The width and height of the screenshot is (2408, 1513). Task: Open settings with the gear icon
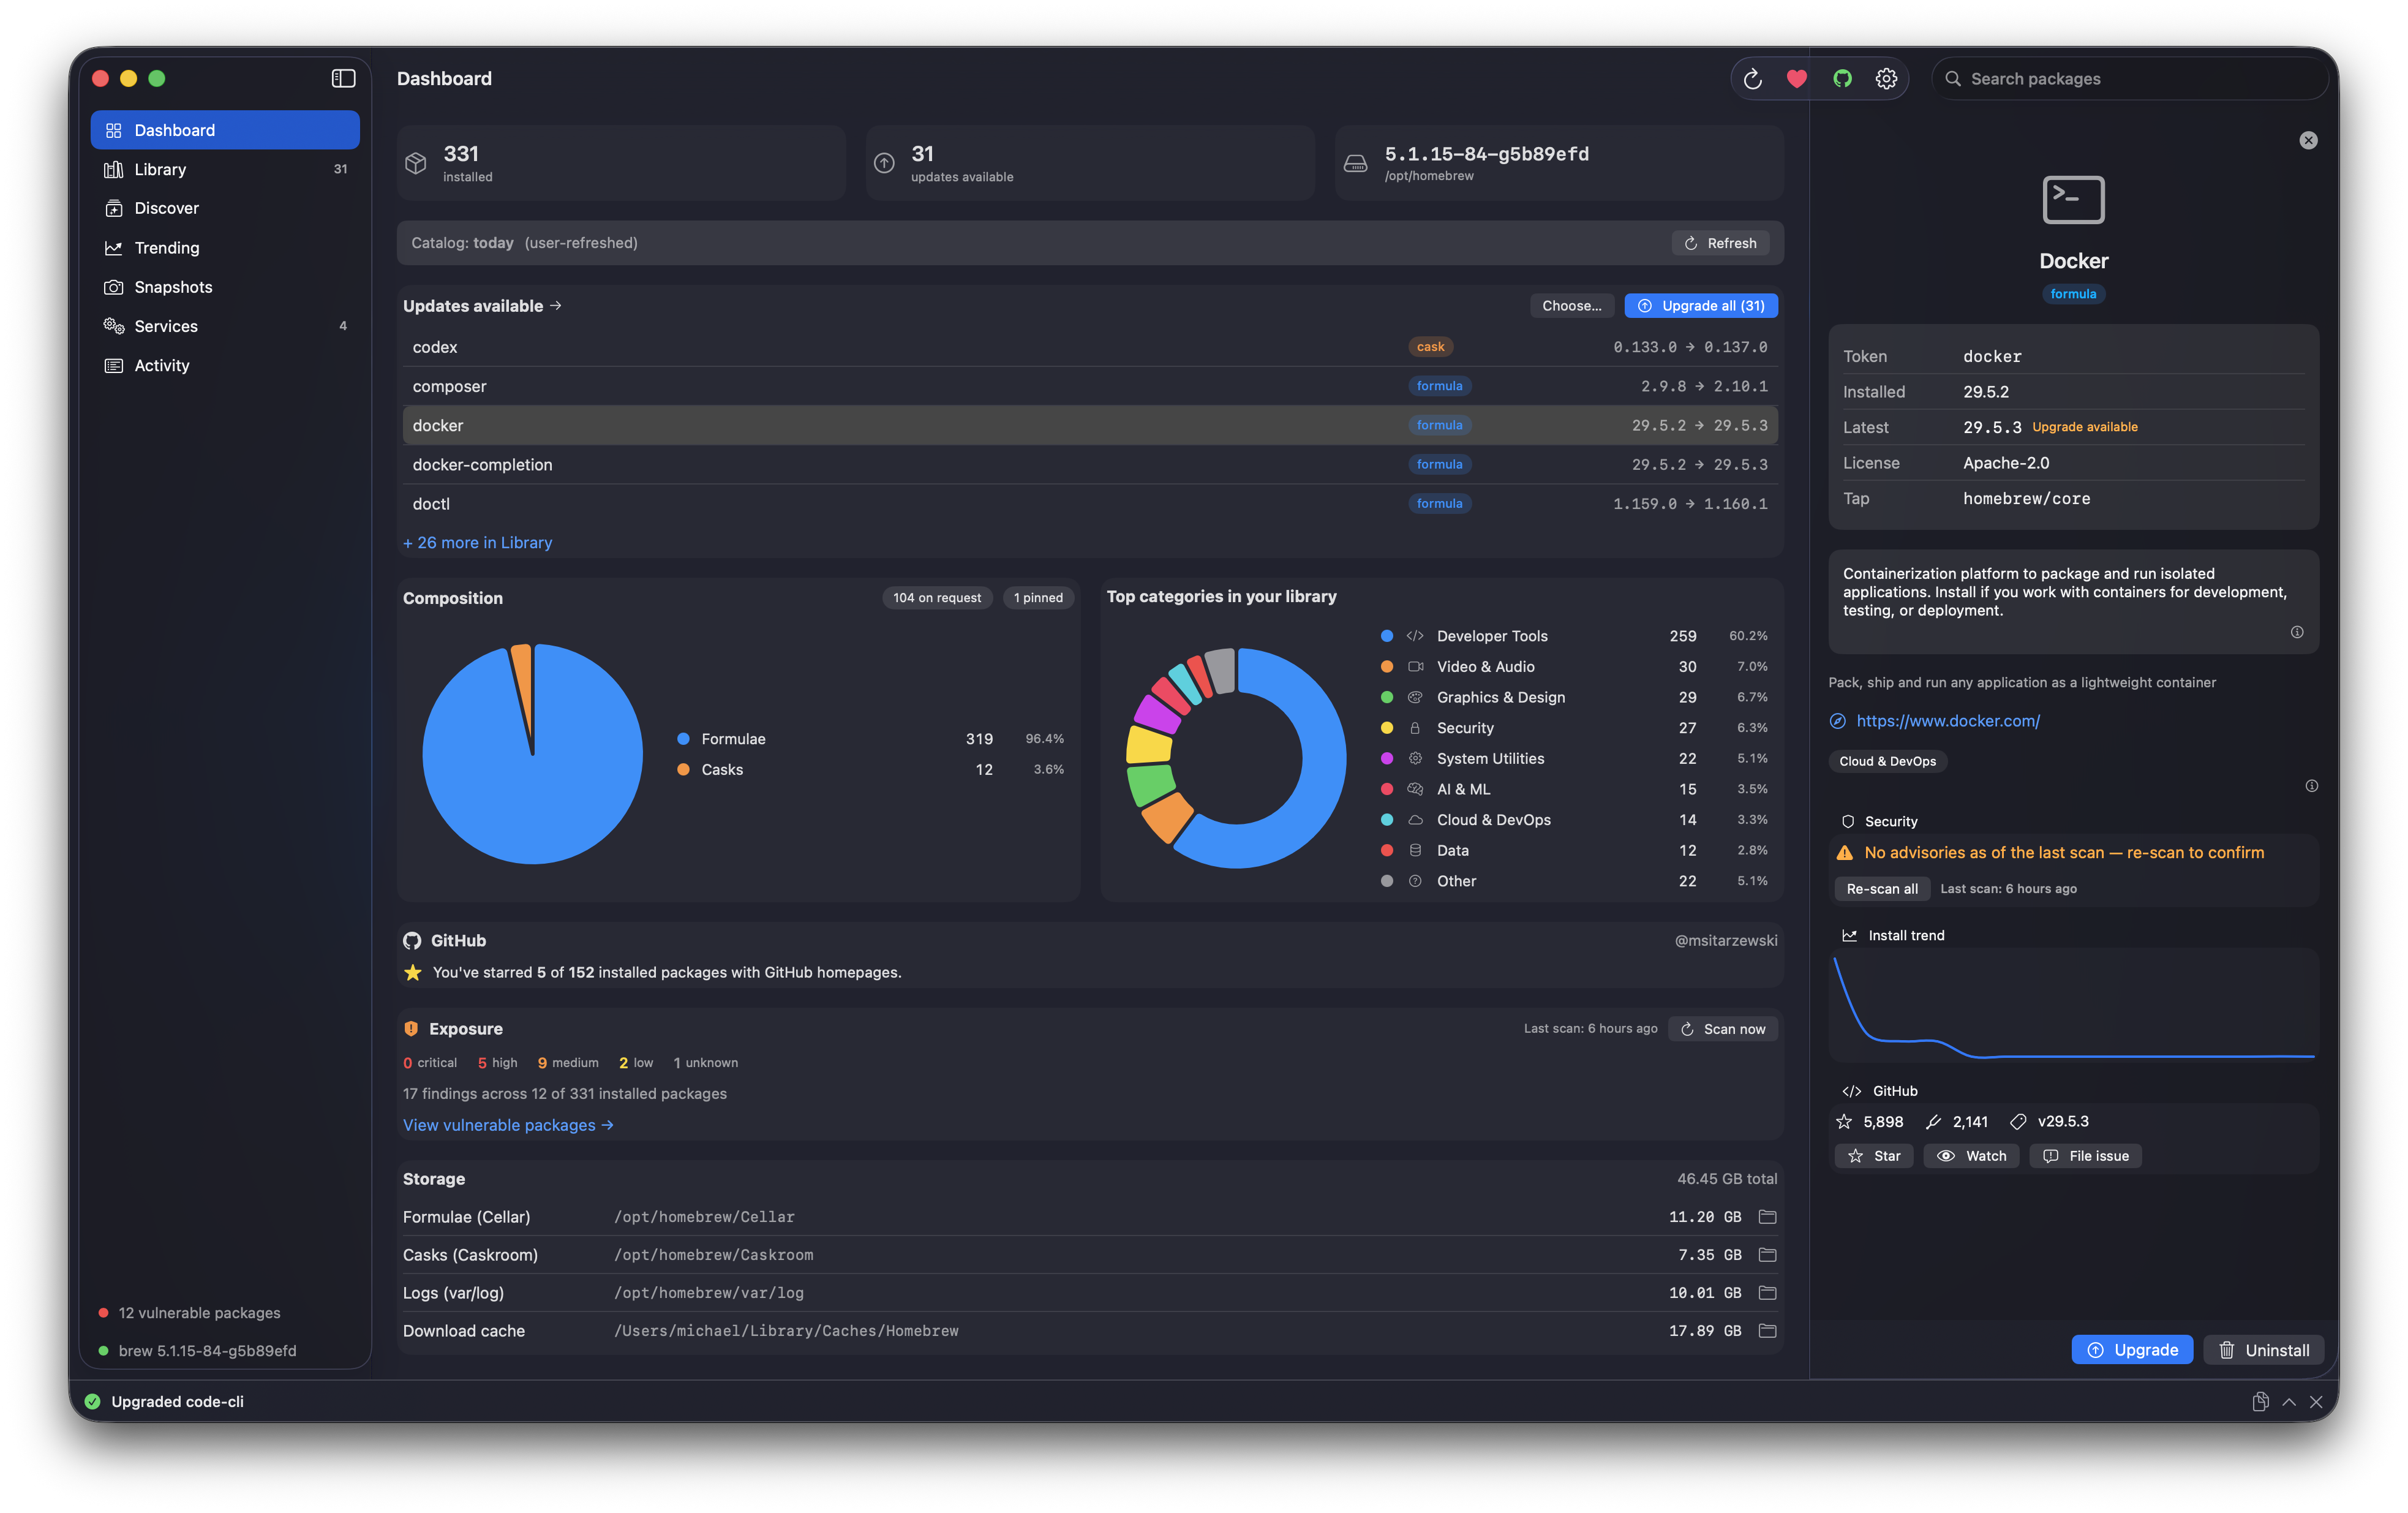[1886, 79]
